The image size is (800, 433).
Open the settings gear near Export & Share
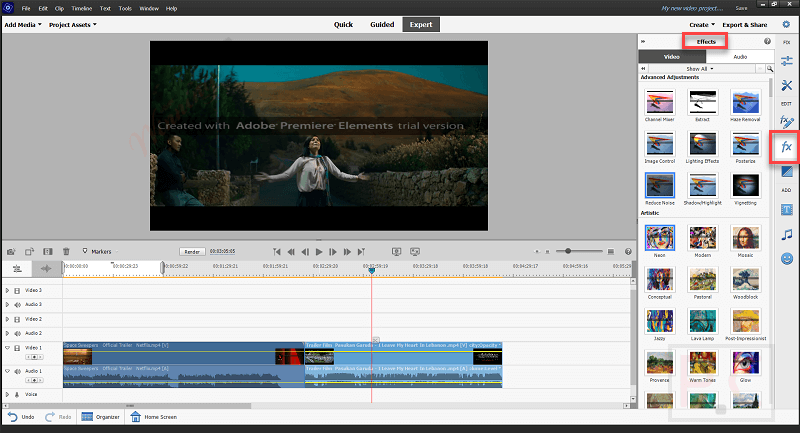click(x=786, y=24)
